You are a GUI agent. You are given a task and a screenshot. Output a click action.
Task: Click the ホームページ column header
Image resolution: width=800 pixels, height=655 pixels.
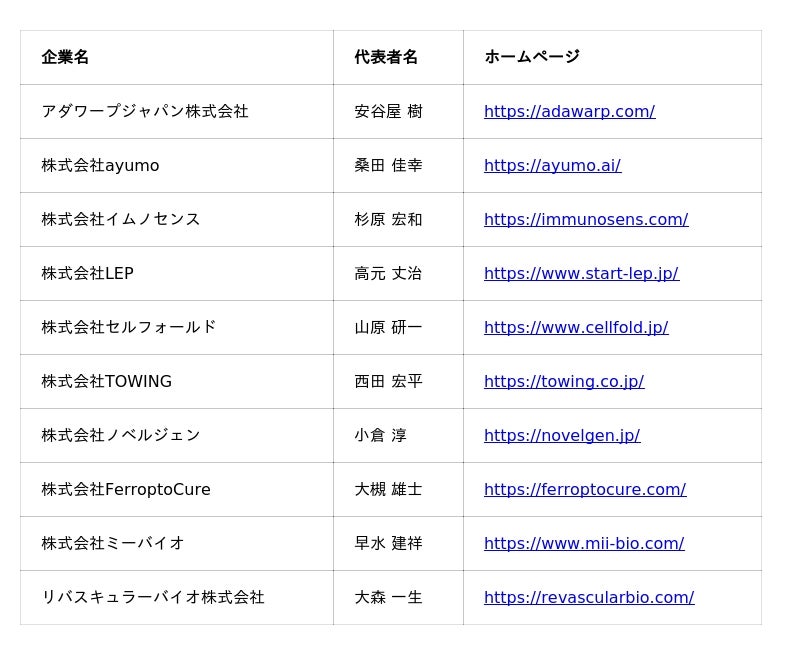(532, 57)
